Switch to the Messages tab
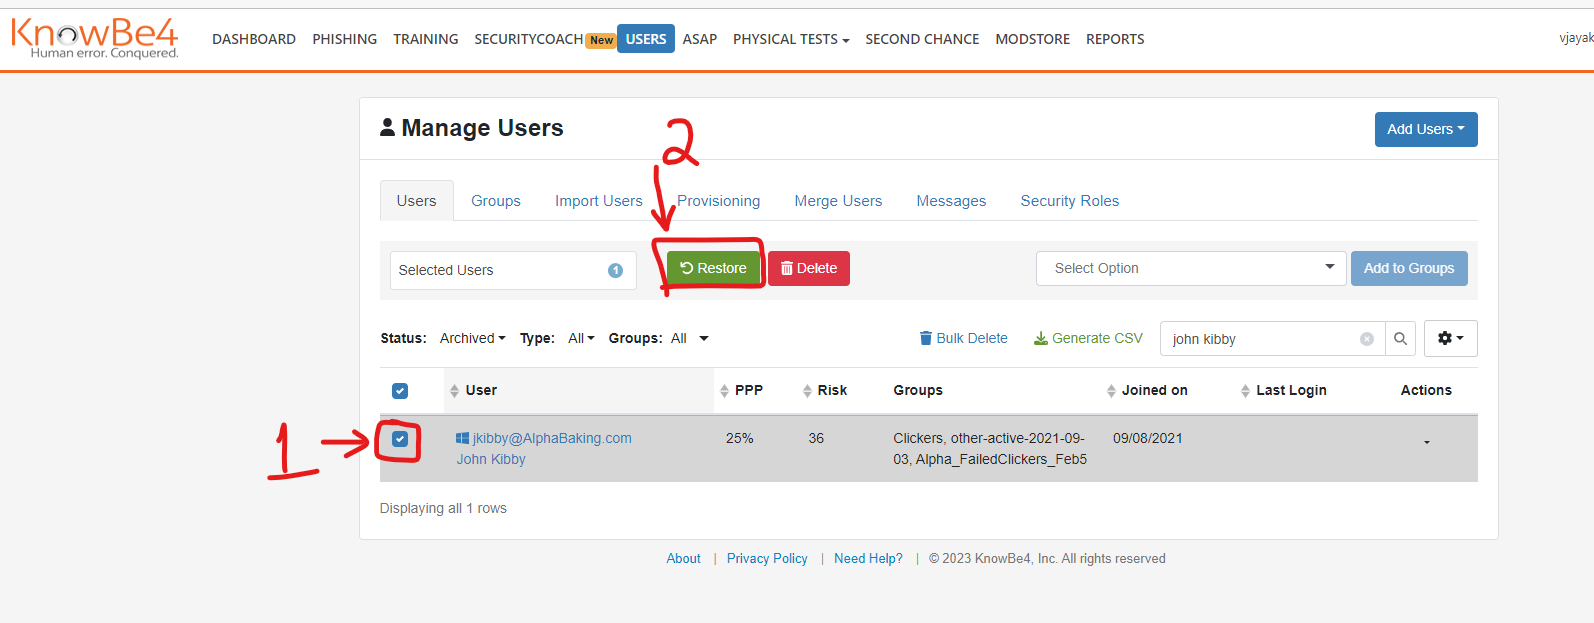This screenshot has width=1594, height=623. pos(951,201)
